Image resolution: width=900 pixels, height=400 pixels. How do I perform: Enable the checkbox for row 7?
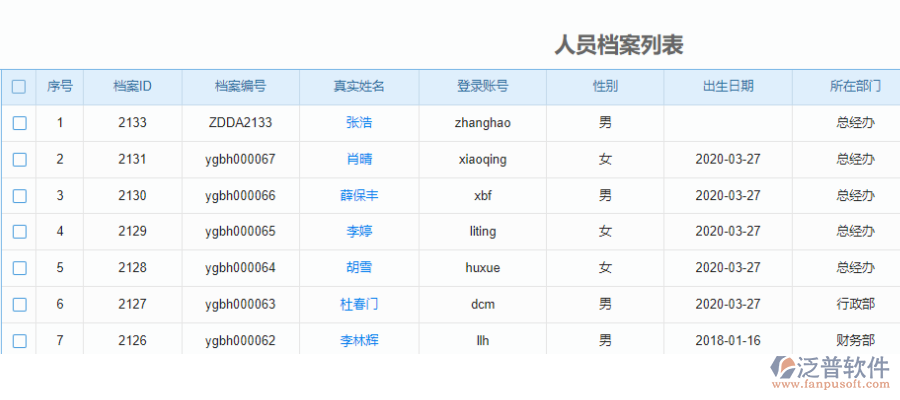pos(19,341)
